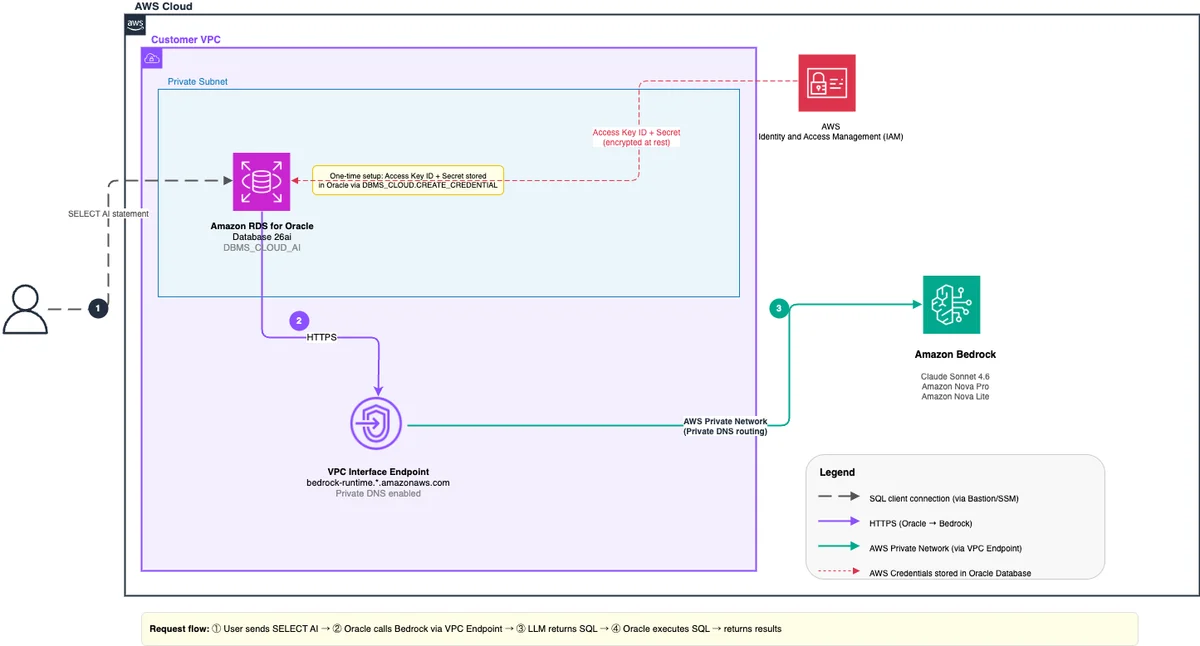The image size is (1200, 646).
Task: Click the 'Customer VPC' label
Action: coord(186,39)
